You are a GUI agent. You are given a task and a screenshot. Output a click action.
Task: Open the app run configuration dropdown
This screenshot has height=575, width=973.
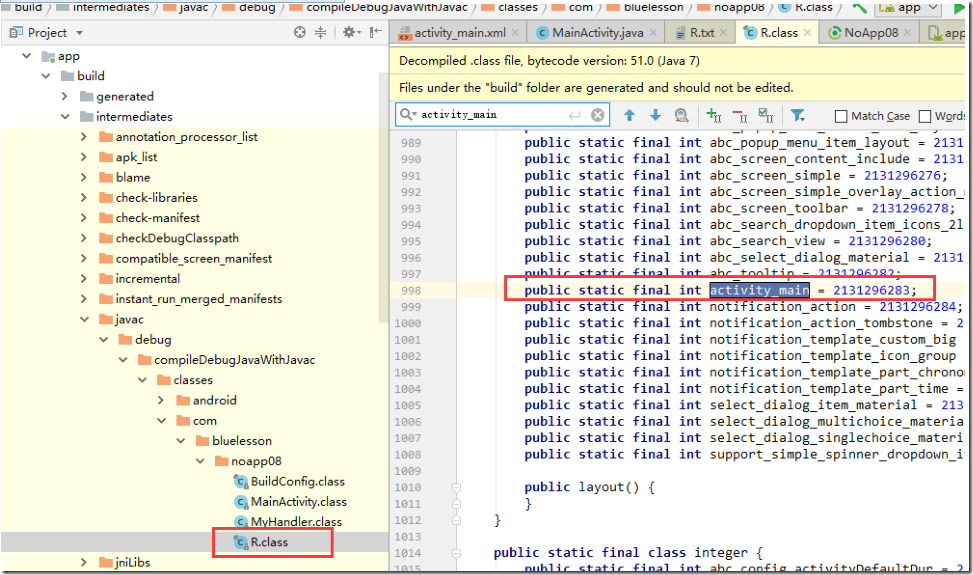(908, 8)
